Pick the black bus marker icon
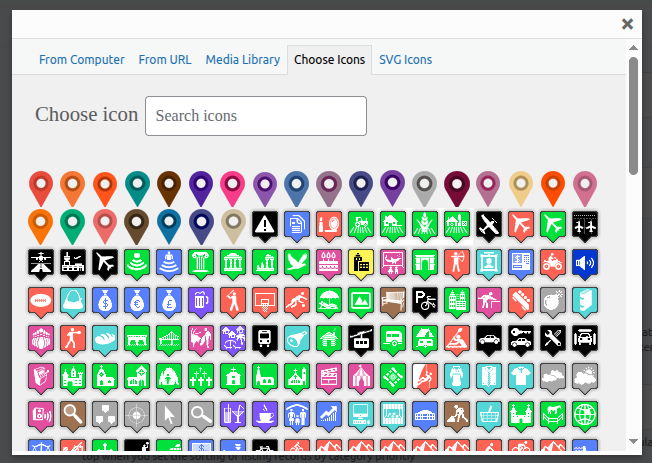Screen dimensions: 652x463 coord(264,341)
